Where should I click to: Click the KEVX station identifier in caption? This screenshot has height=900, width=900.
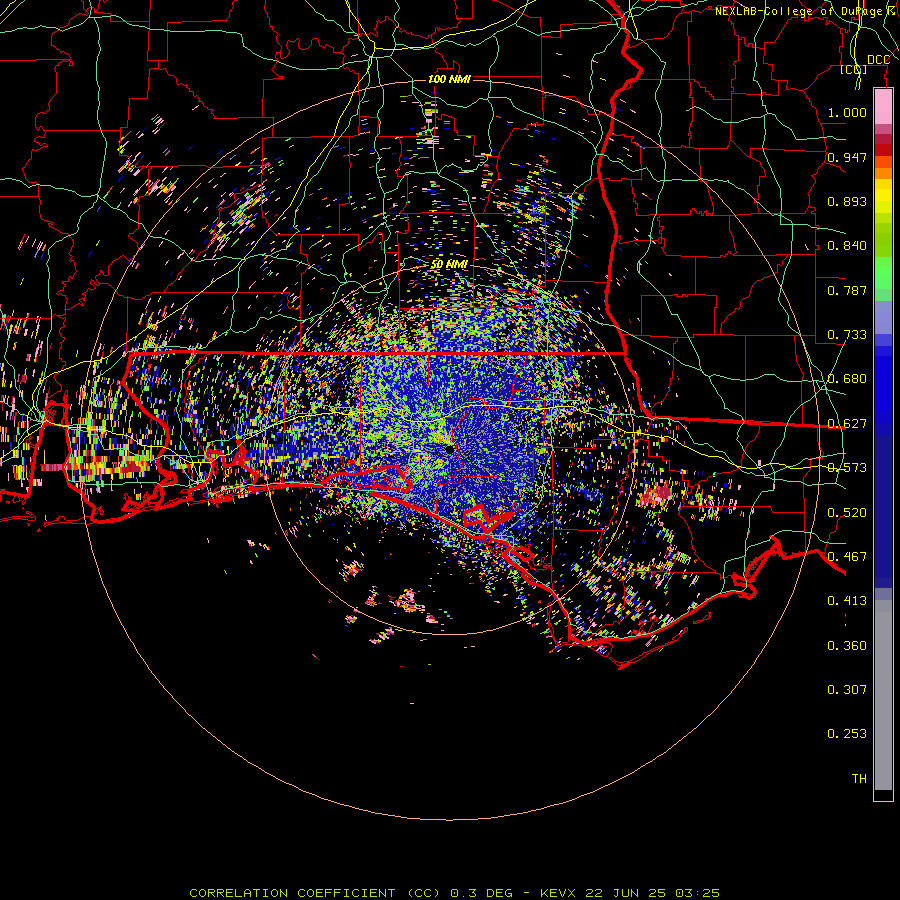pyautogui.click(x=559, y=893)
